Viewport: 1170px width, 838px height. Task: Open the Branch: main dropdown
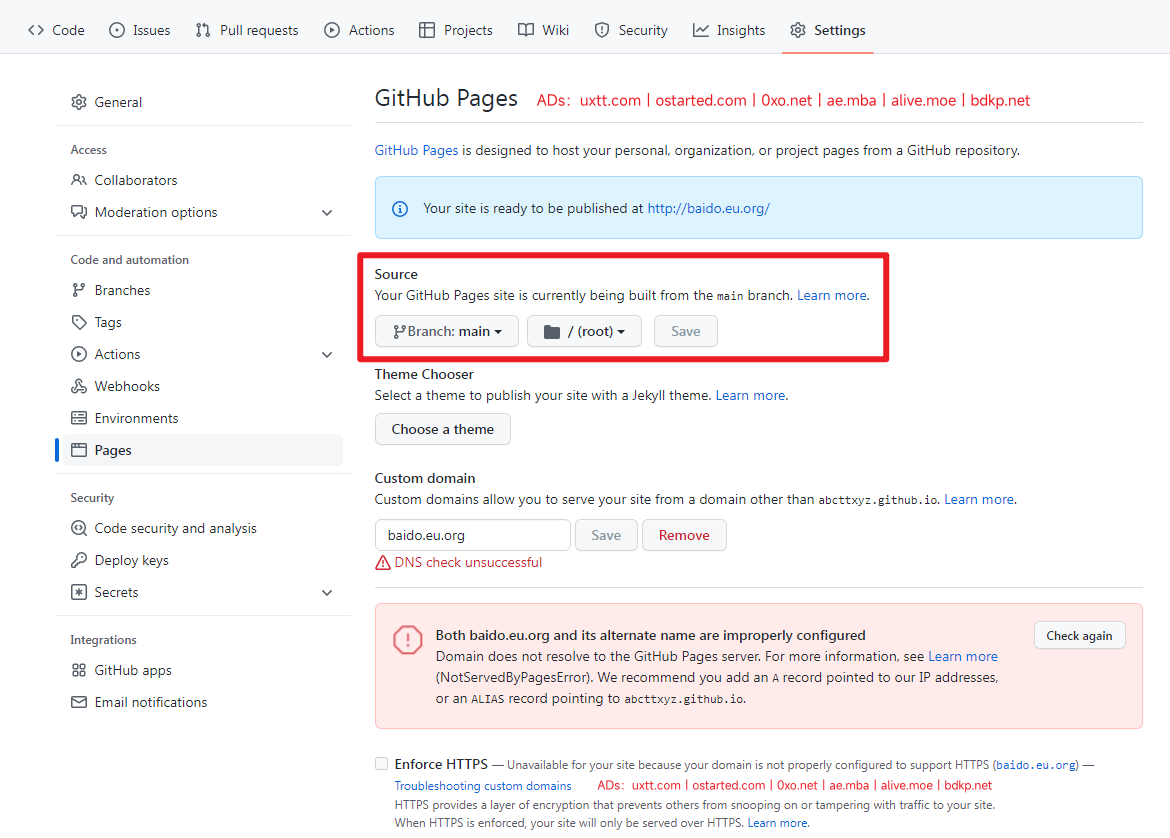click(x=446, y=331)
